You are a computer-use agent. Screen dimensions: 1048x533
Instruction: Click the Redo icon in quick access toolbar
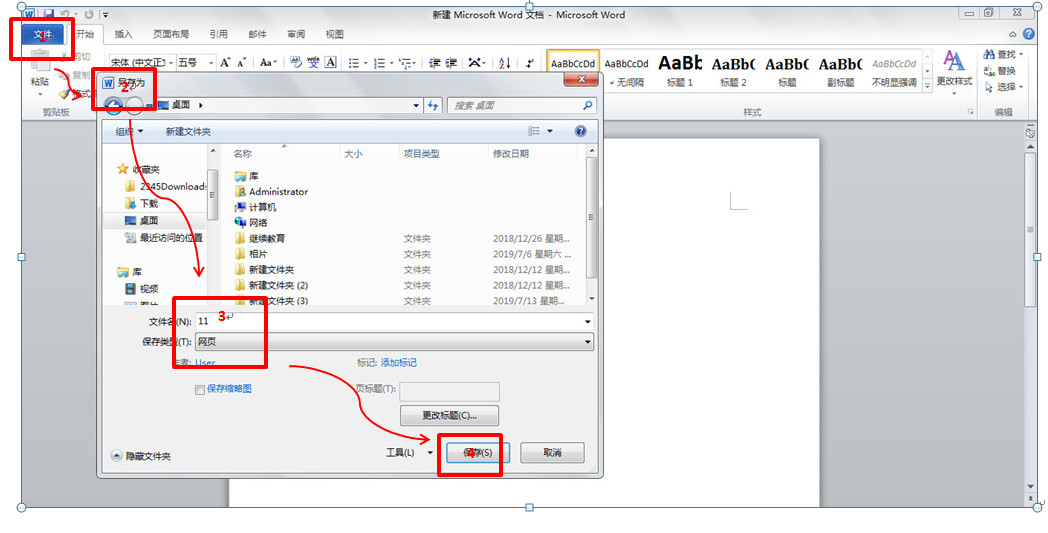89,13
